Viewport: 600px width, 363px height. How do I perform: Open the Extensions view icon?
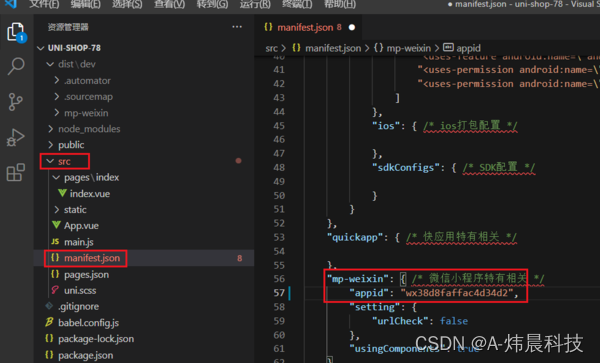[16, 172]
